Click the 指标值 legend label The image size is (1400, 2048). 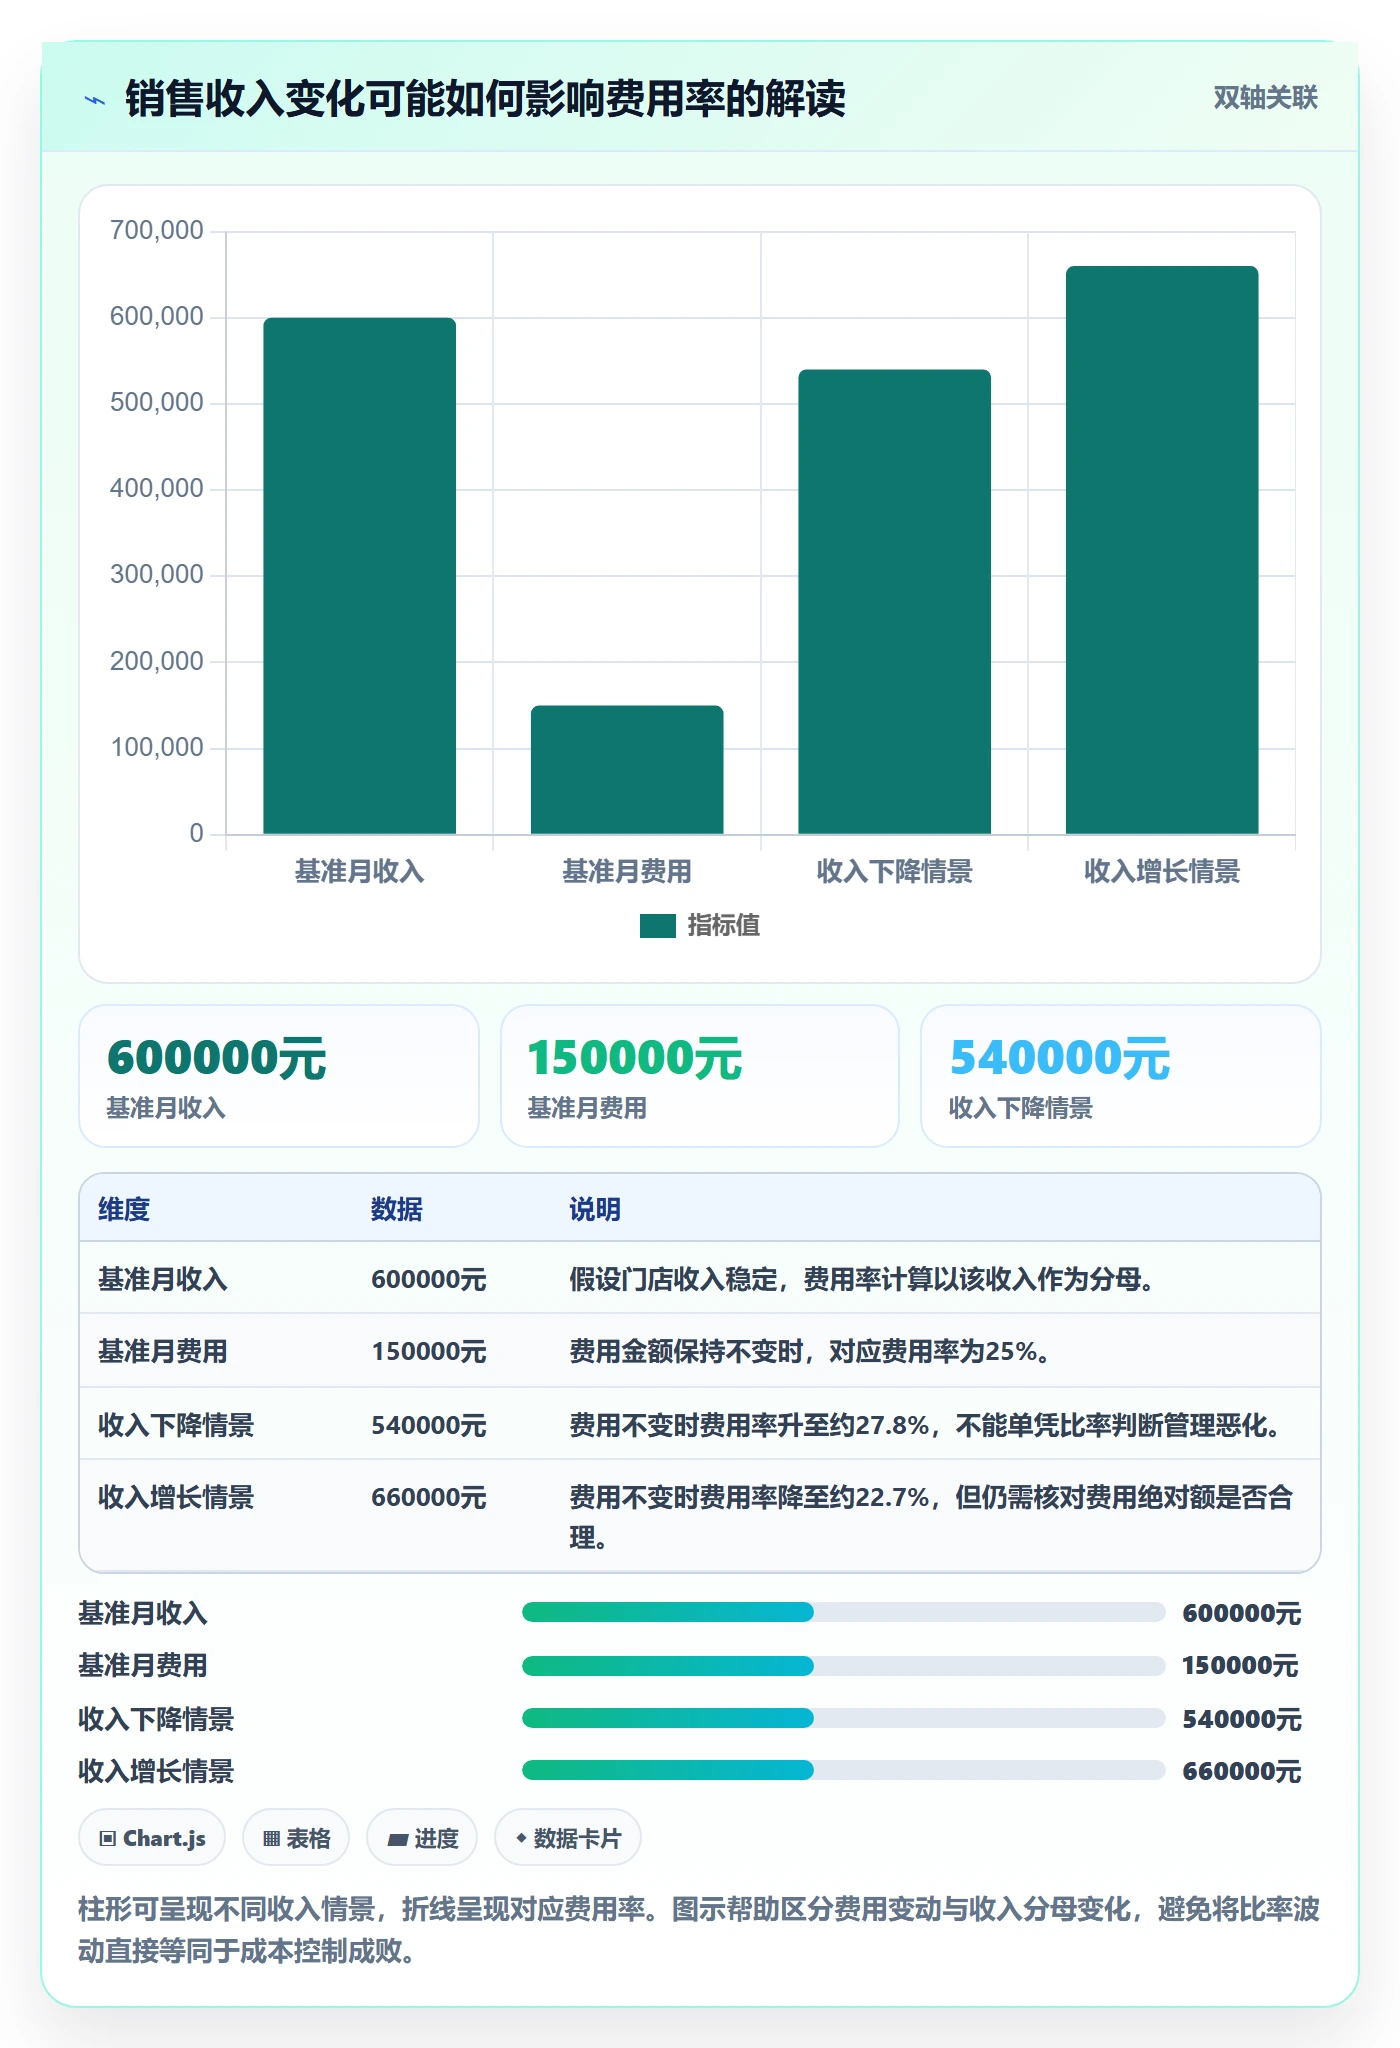[x=723, y=926]
